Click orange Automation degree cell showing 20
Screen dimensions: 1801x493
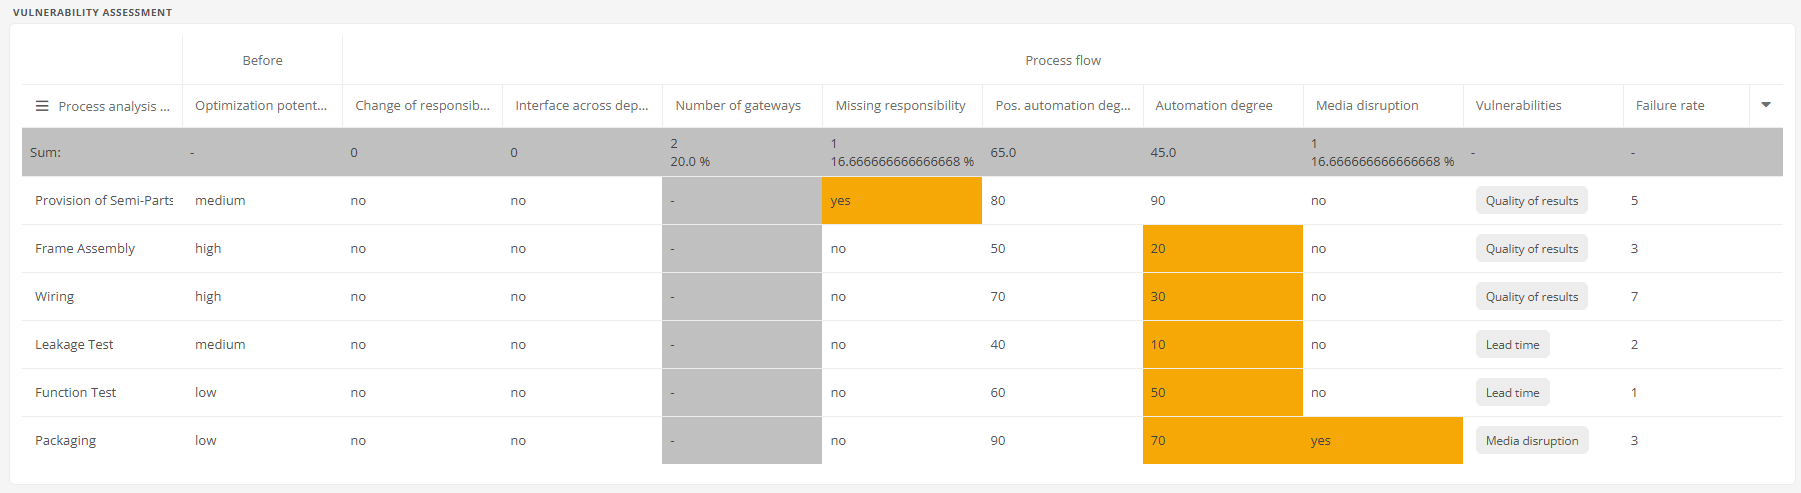click(1223, 248)
